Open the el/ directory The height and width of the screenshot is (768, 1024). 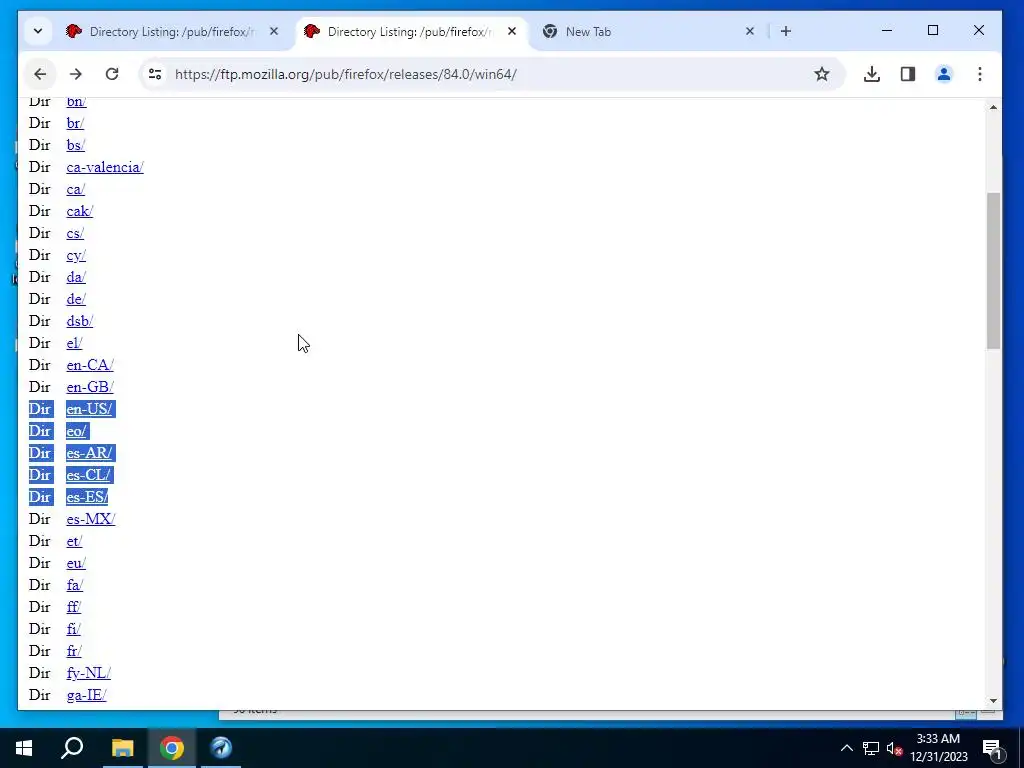coord(74,344)
